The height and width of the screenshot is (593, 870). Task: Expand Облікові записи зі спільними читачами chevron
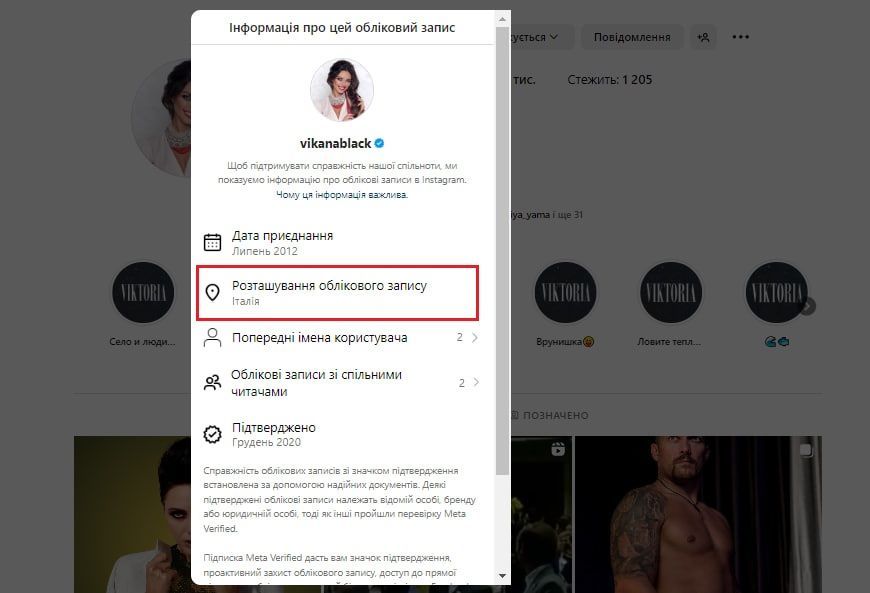click(x=476, y=382)
